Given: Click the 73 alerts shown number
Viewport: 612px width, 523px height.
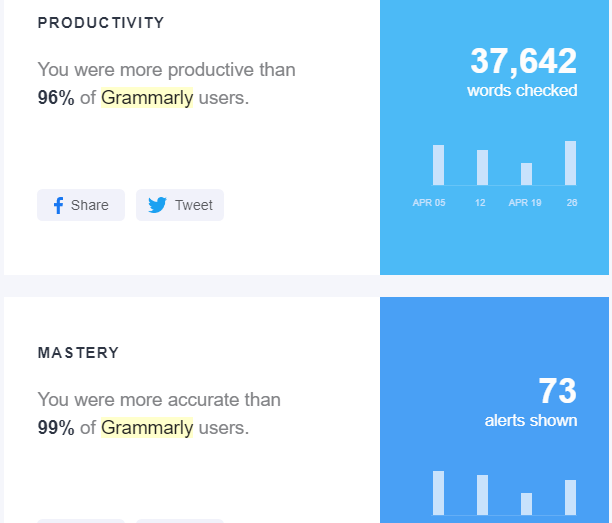Looking at the screenshot, I should coord(557,391).
